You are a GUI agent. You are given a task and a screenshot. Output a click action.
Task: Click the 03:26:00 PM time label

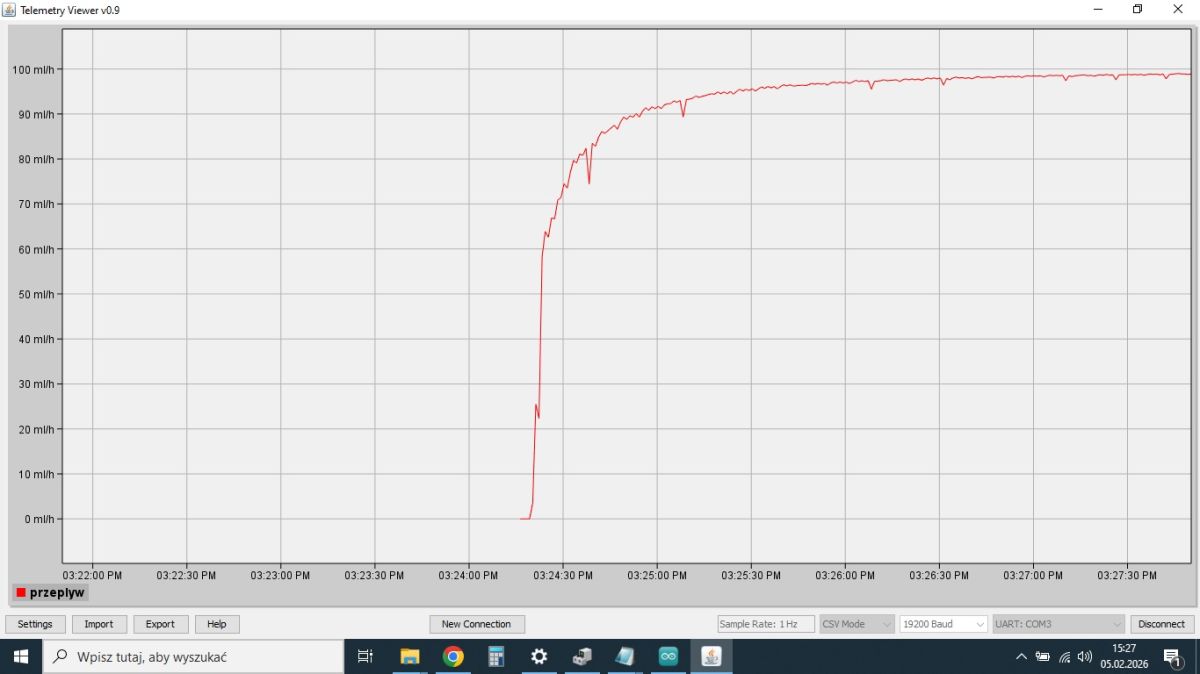(845, 575)
